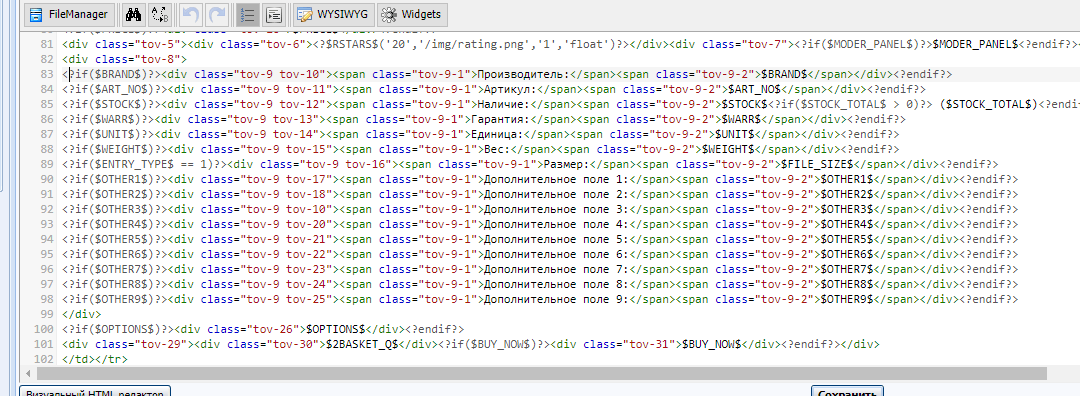Click the Сохранить save button

click(x=847, y=392)
